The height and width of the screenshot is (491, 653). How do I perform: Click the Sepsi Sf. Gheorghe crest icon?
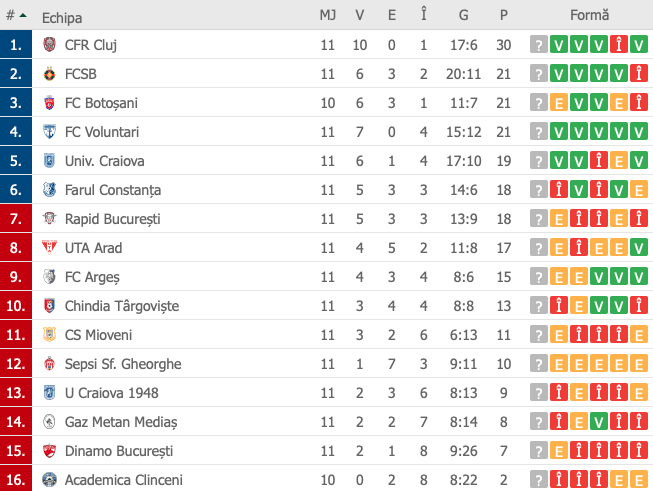[x=50, y=364]
